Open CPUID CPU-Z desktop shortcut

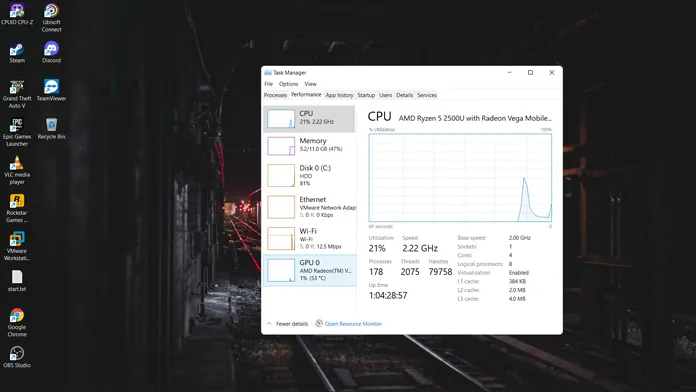point(17,14)
